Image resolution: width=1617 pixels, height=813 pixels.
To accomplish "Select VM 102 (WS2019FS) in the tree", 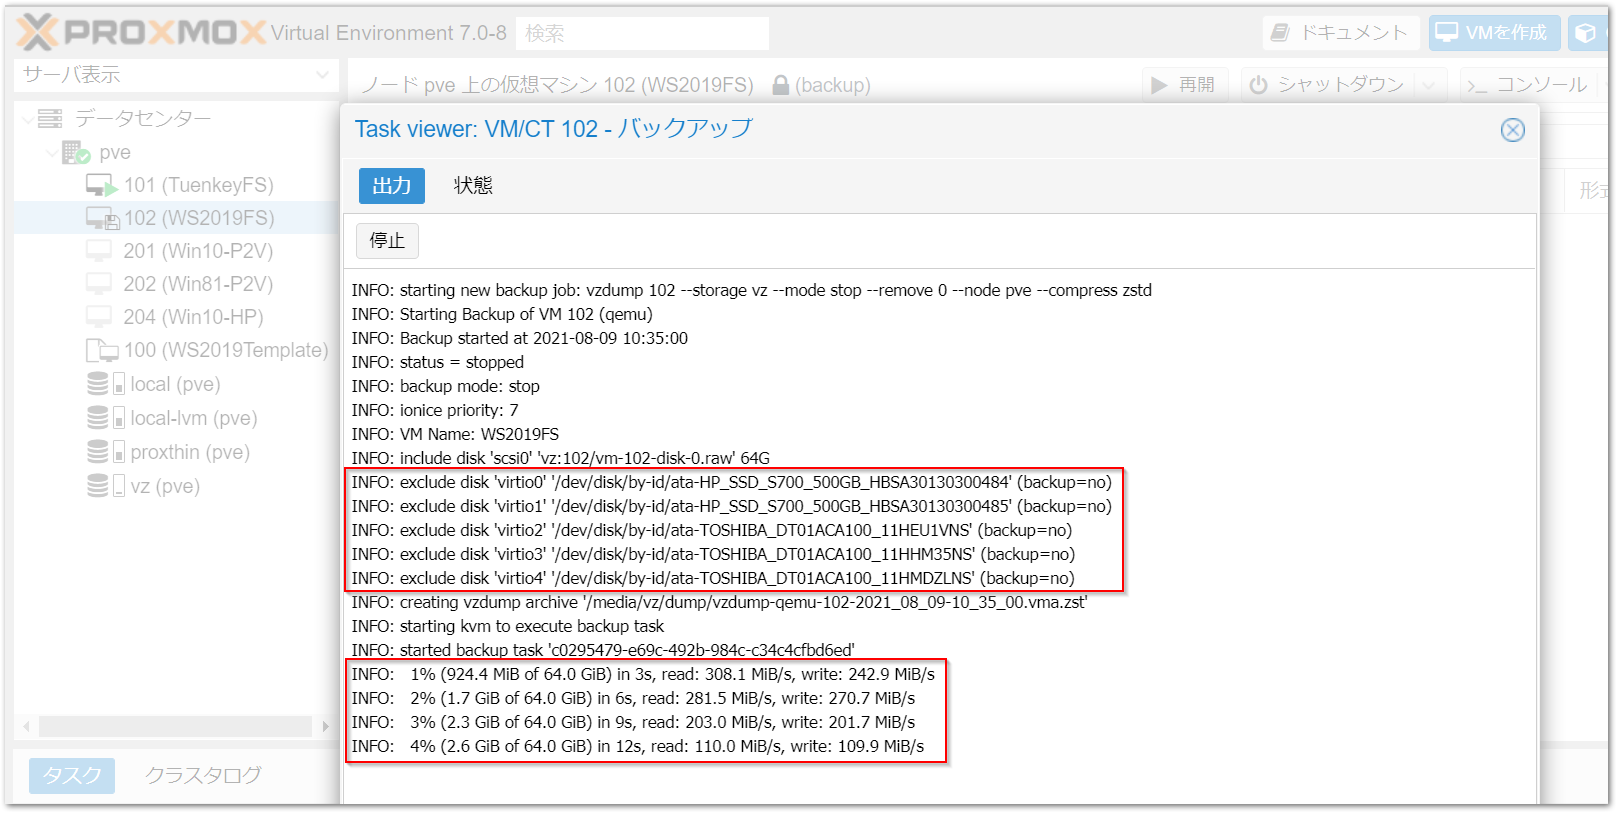I will [198, 218].
